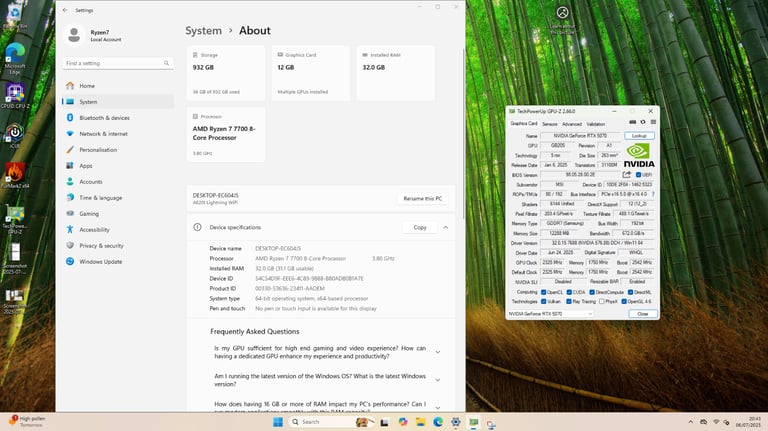Click search magnifier in Find a setting

[167, 63]
